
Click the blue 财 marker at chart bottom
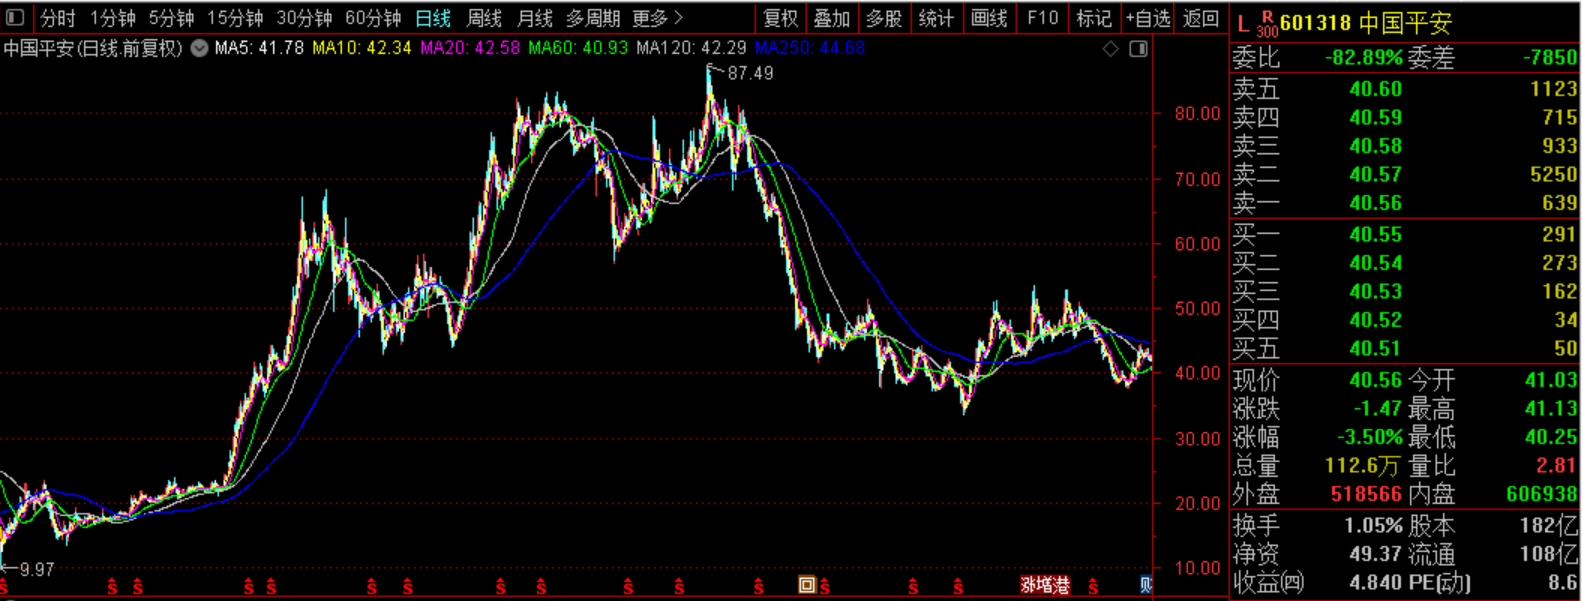[x=1146, y=585]
